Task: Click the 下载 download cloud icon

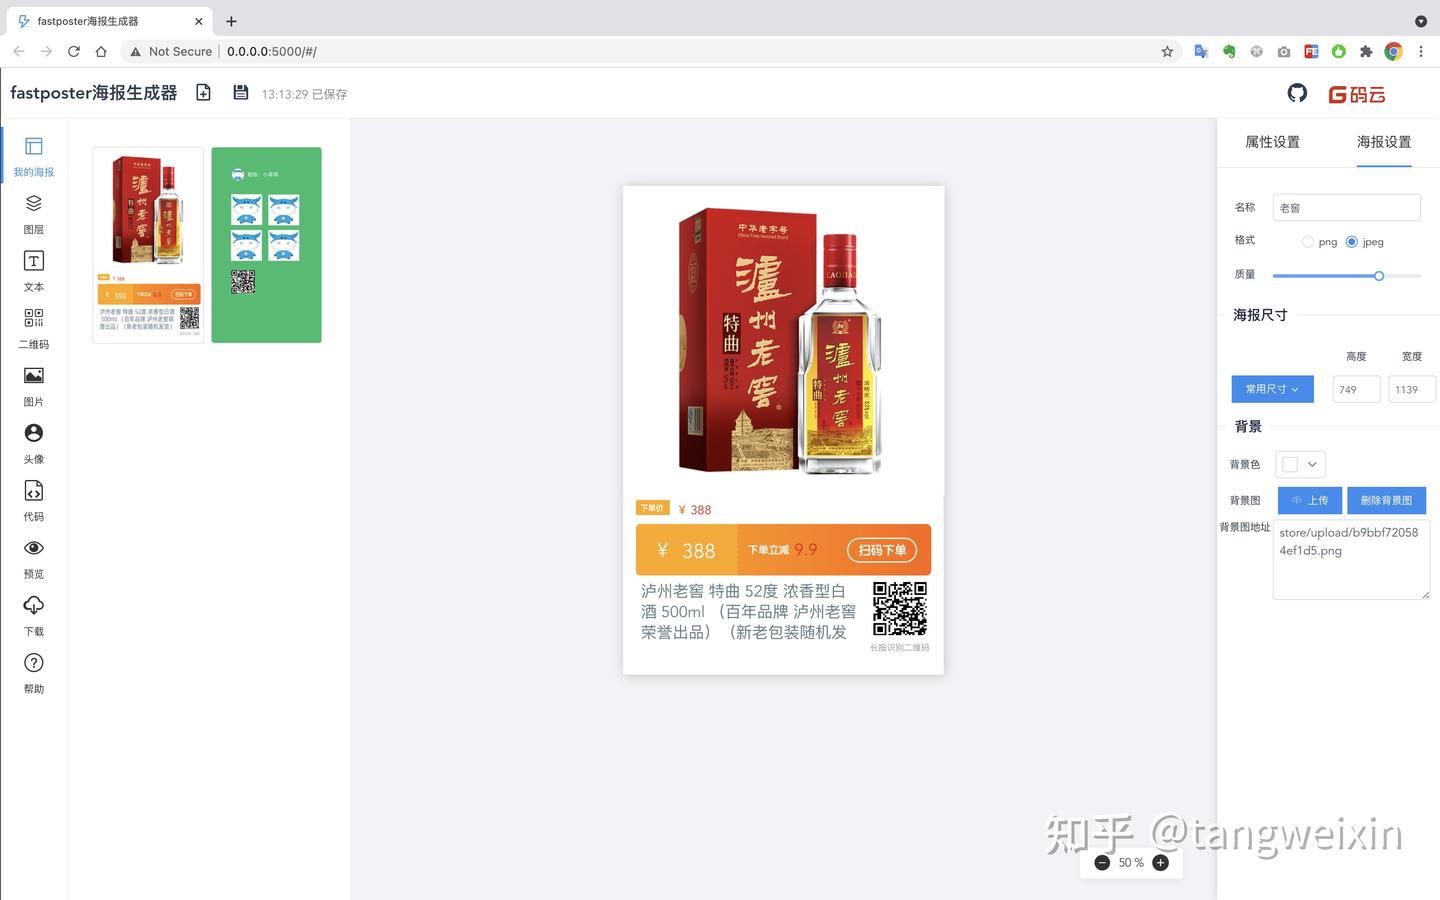Action: 33,605
